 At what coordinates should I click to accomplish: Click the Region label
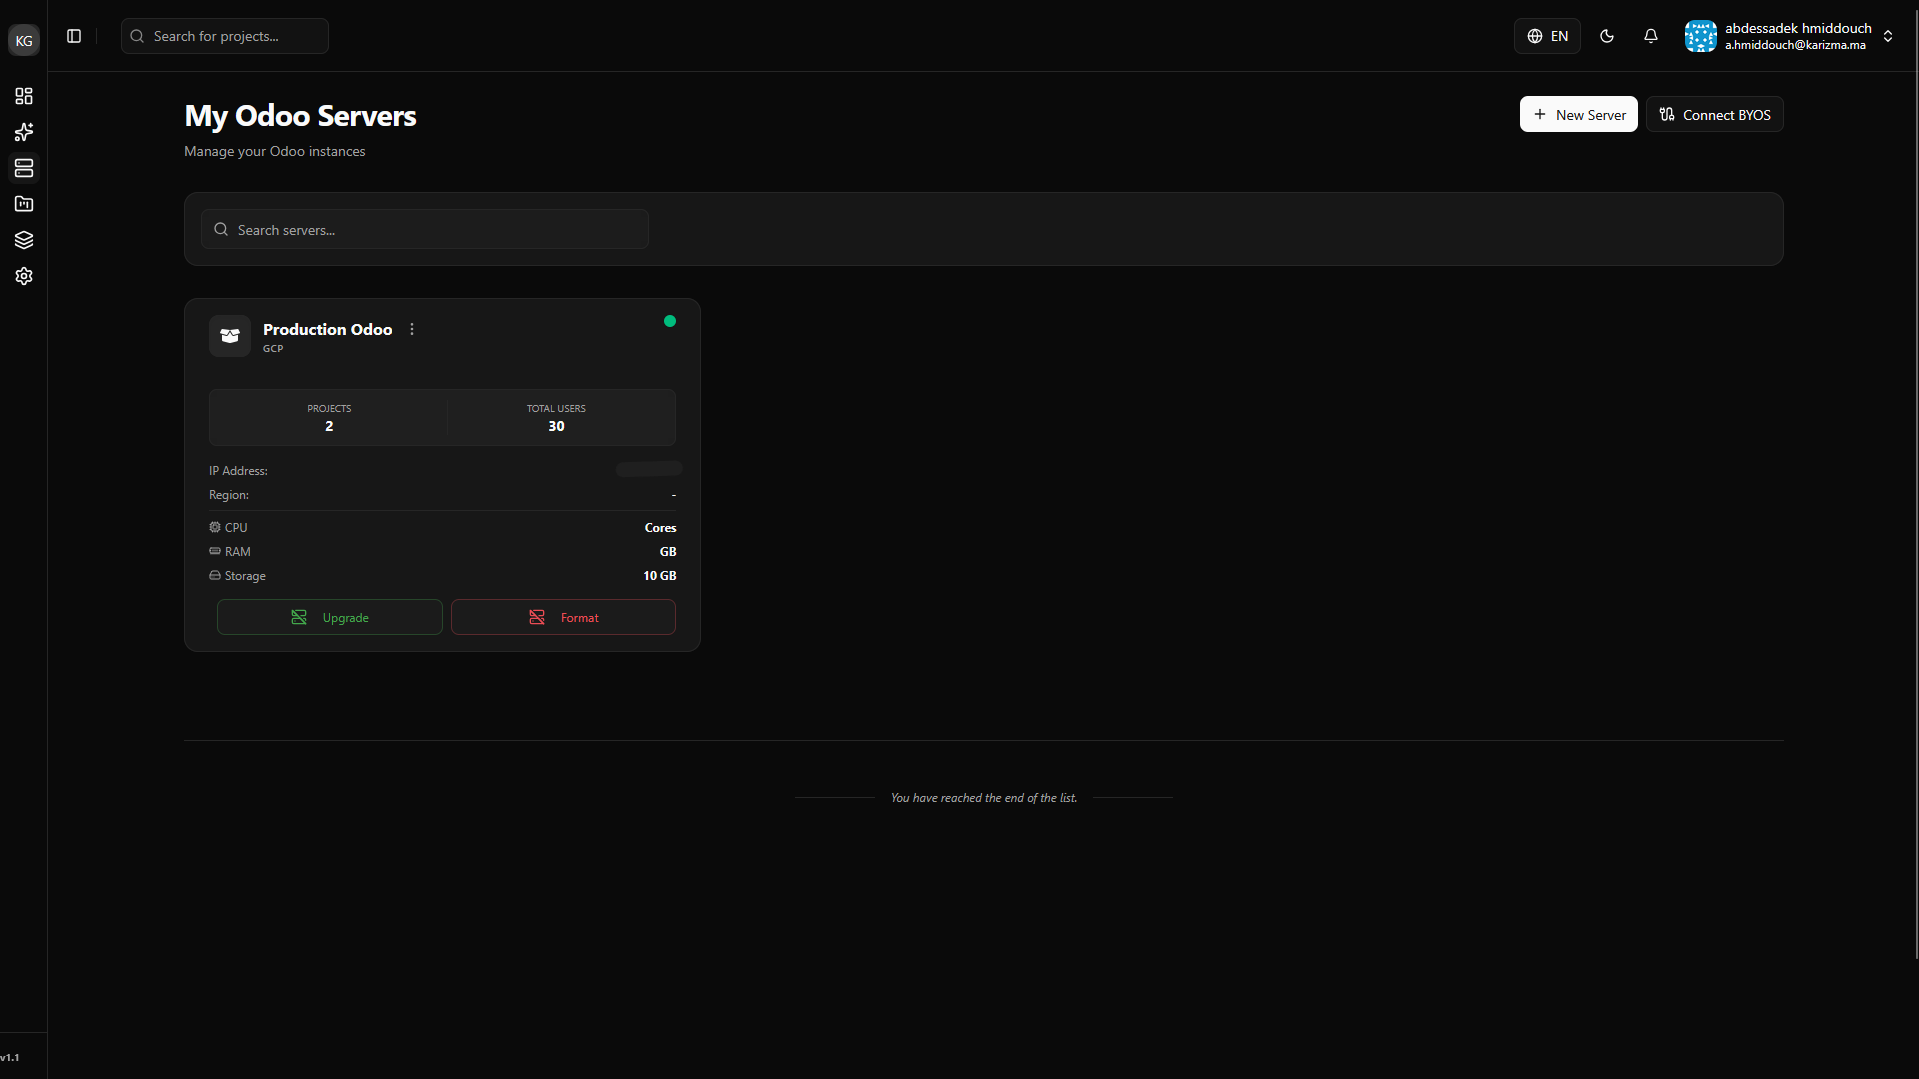click(229, 495)
